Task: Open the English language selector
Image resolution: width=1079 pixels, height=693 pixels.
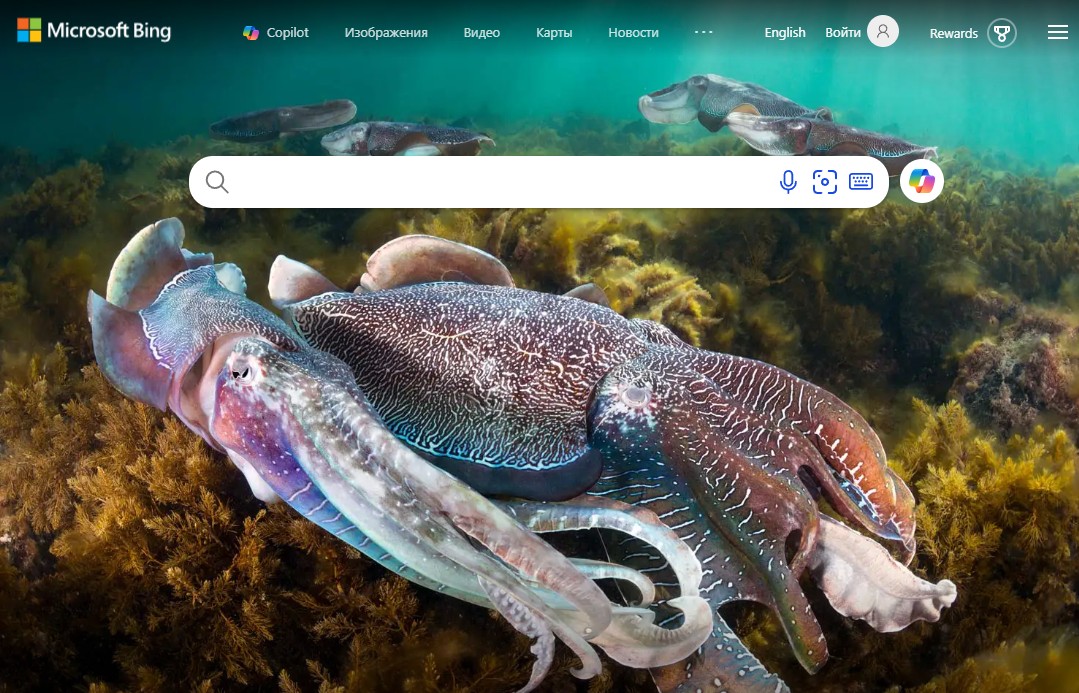Action: point(784,31)
